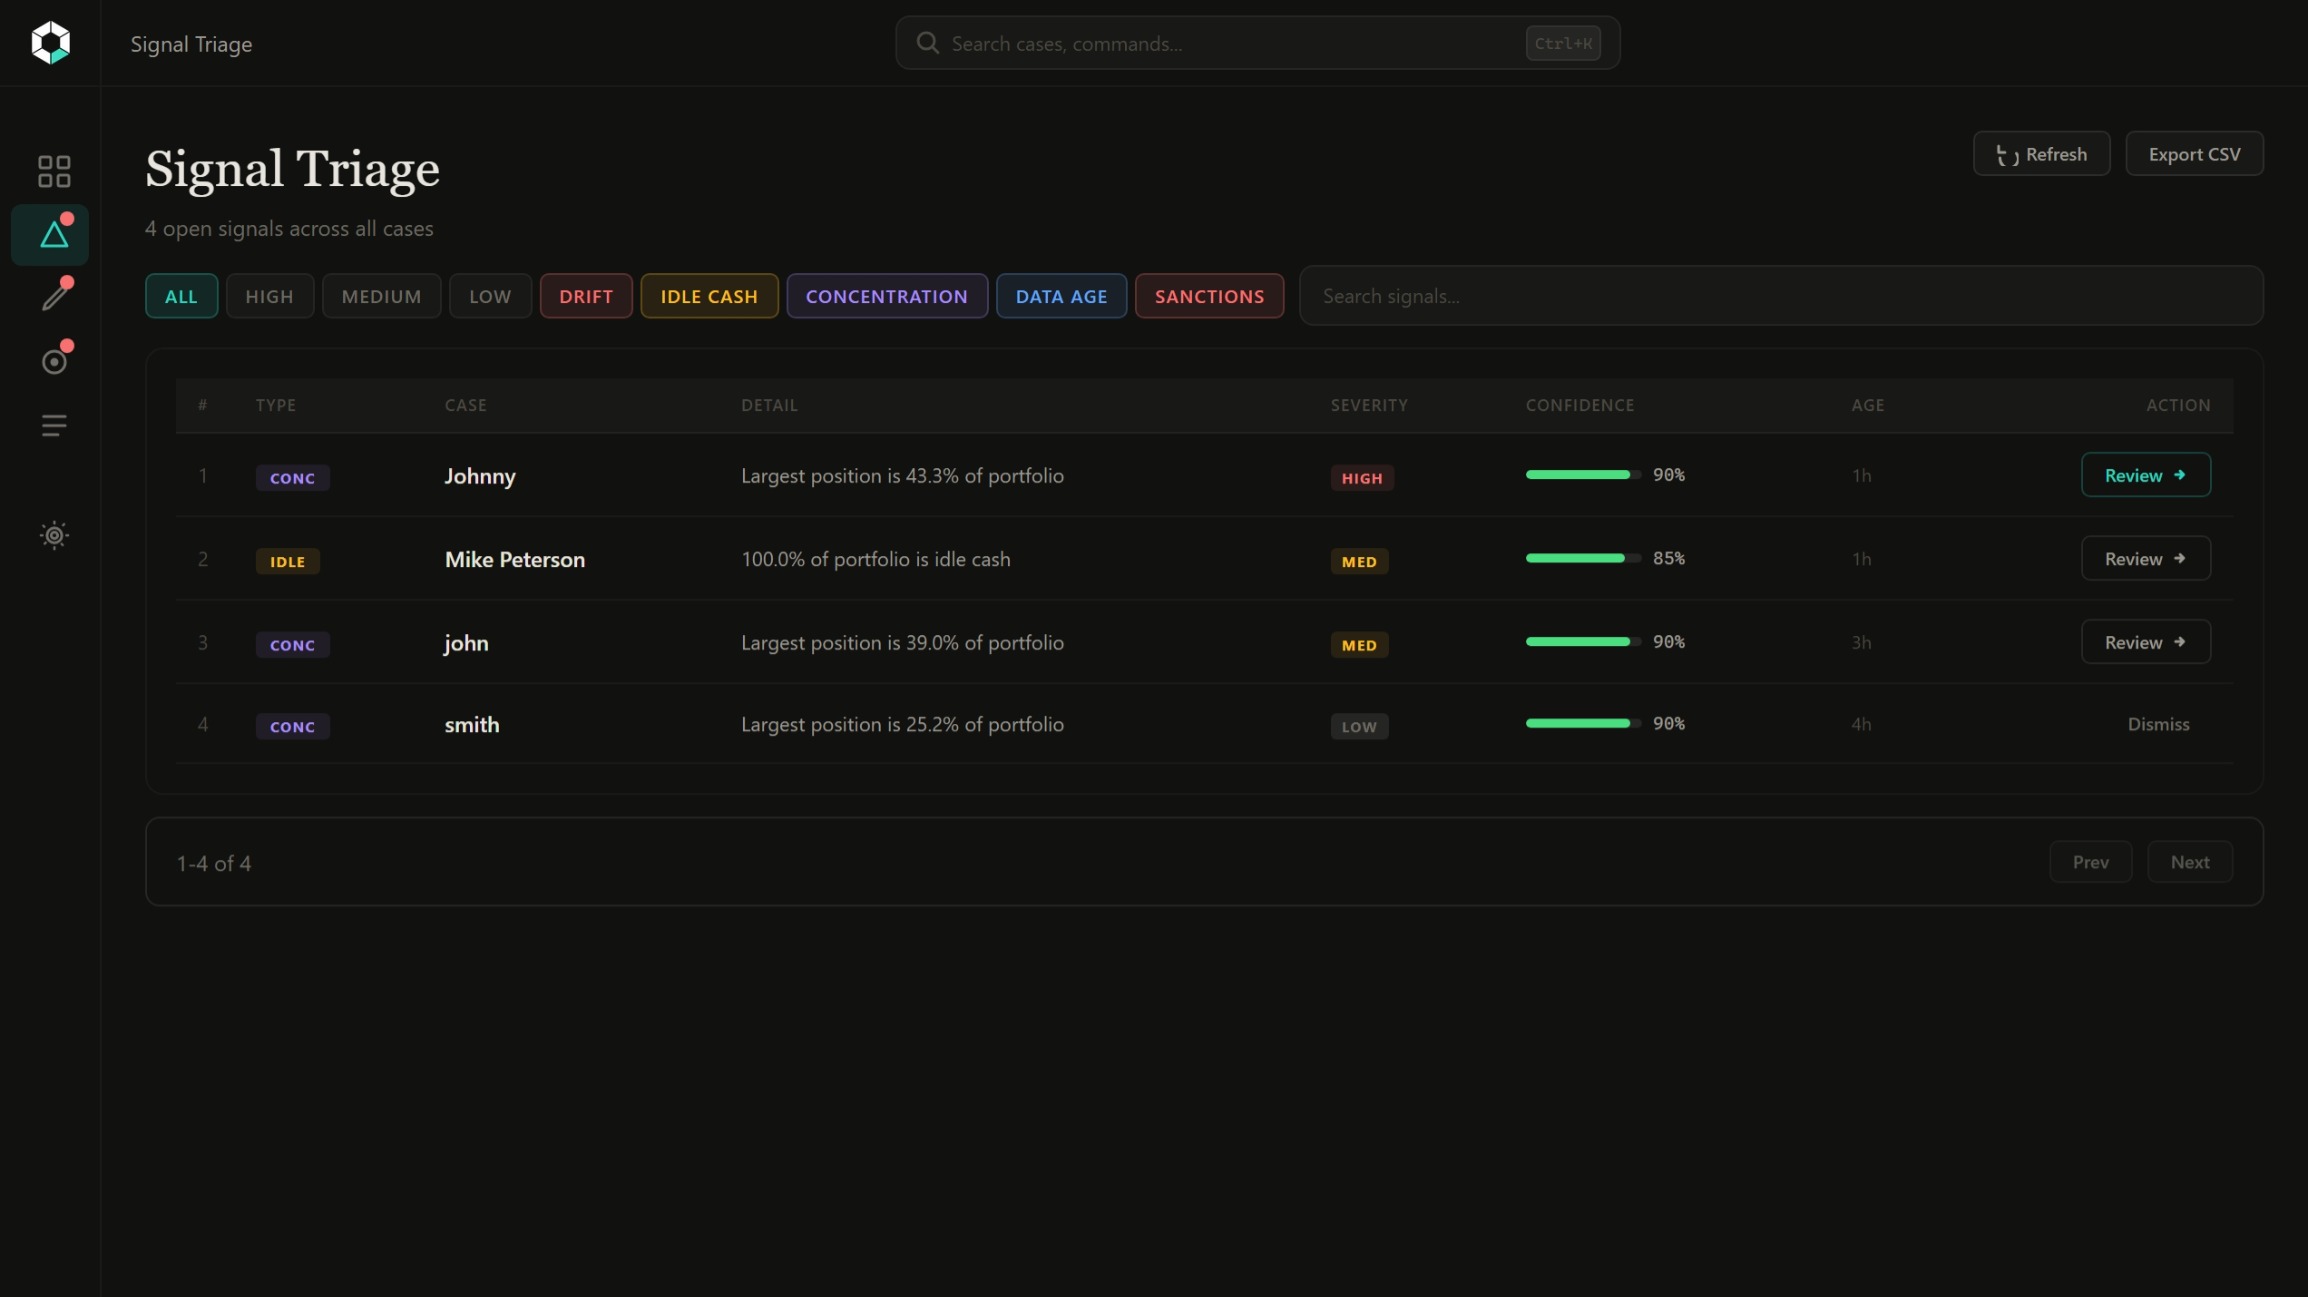Click the Next pagination button

pyautogui.click(x=2189, y=862)
